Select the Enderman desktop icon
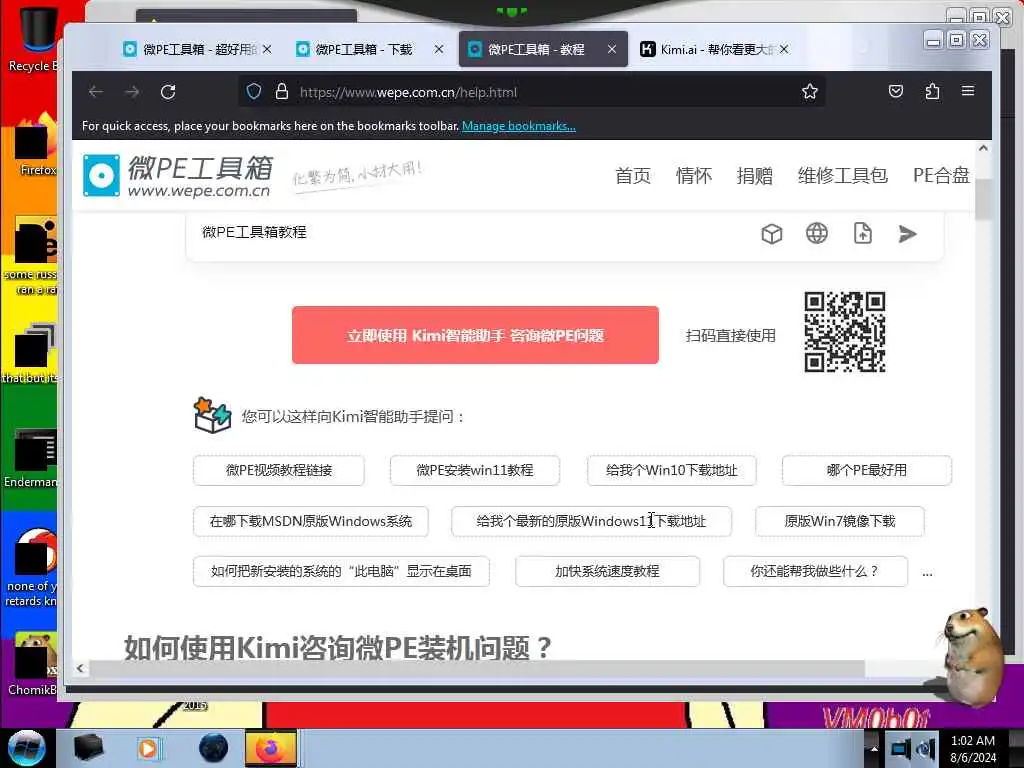 tap(31, 457)
